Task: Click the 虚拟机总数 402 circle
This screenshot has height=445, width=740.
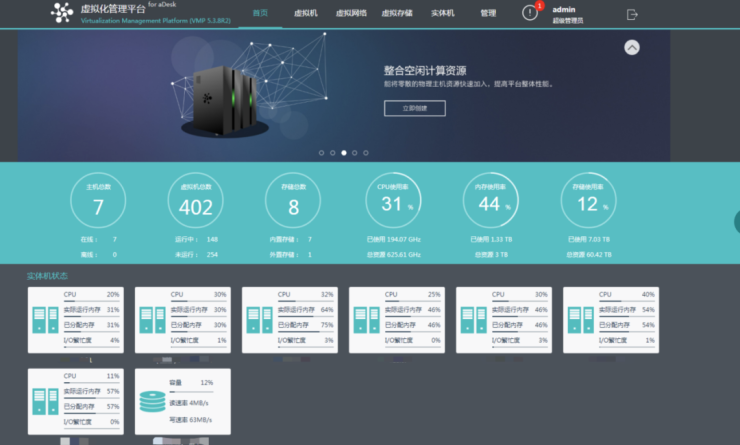Action: pos(196,207)
